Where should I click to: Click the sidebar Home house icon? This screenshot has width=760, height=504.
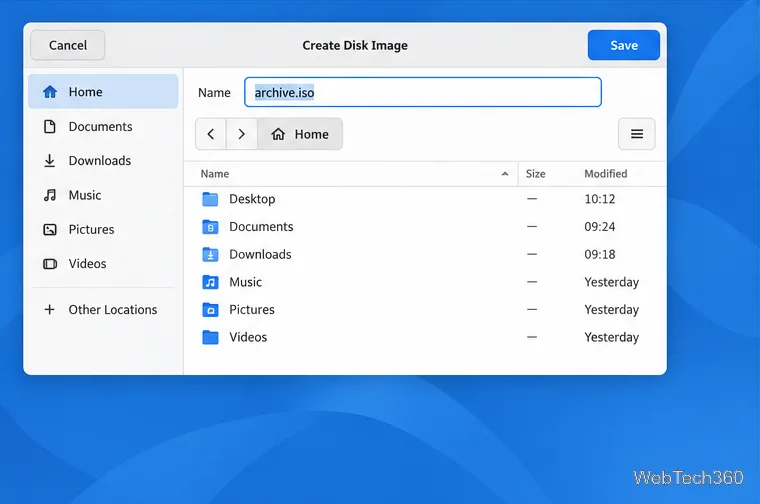(50, 92)
